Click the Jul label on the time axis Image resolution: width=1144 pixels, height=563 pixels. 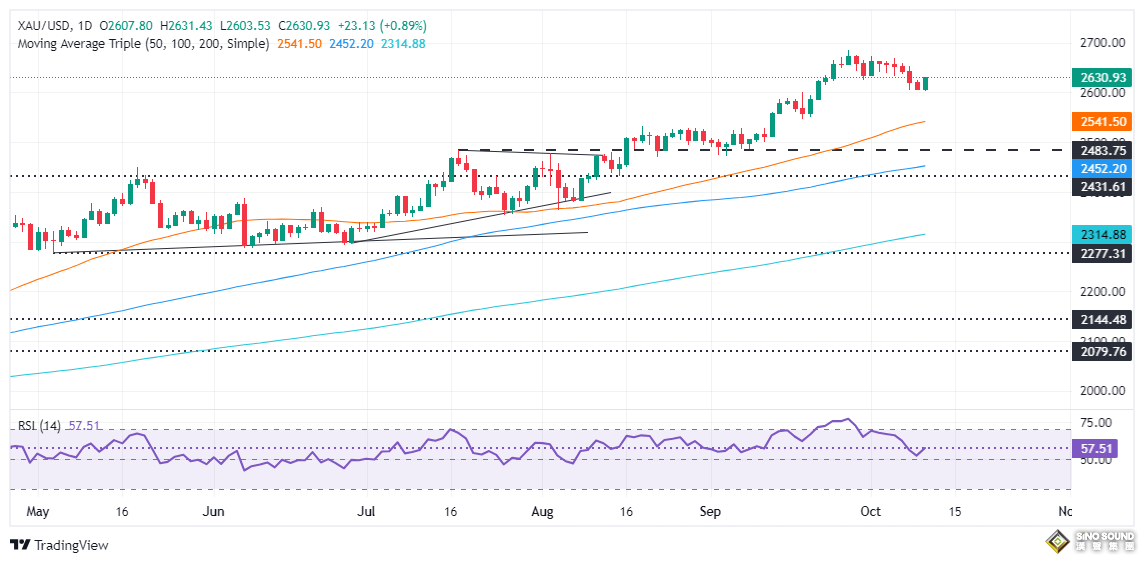[x=368, y=511]
